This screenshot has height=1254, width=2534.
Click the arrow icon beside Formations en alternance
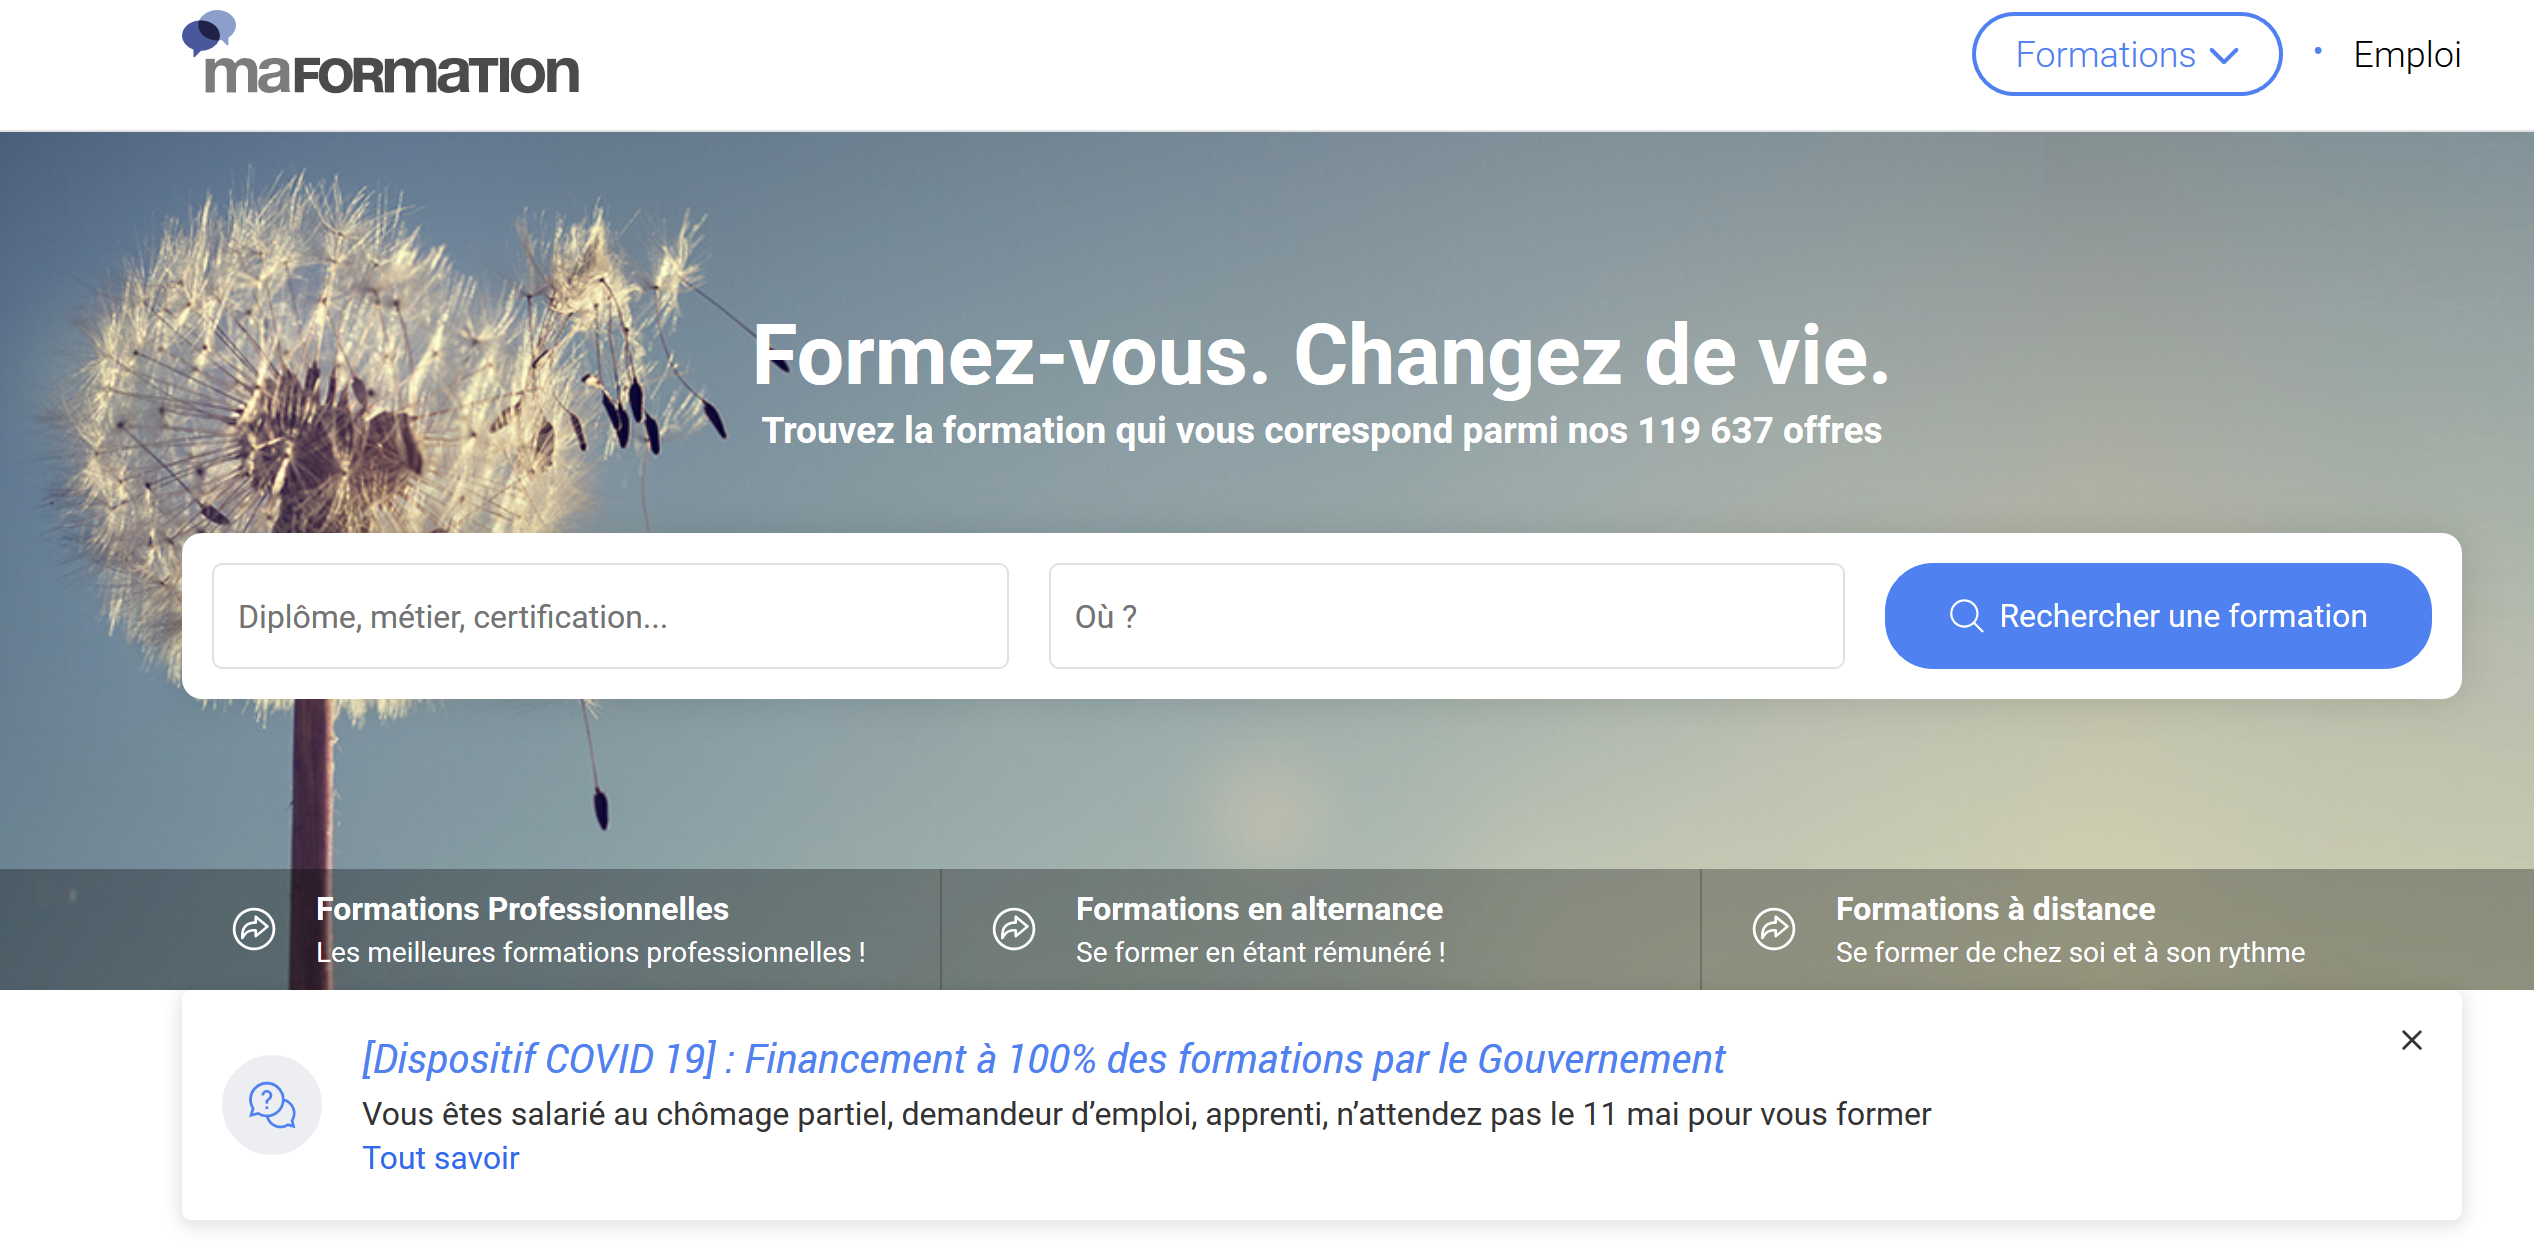(x=1014, y=929)
